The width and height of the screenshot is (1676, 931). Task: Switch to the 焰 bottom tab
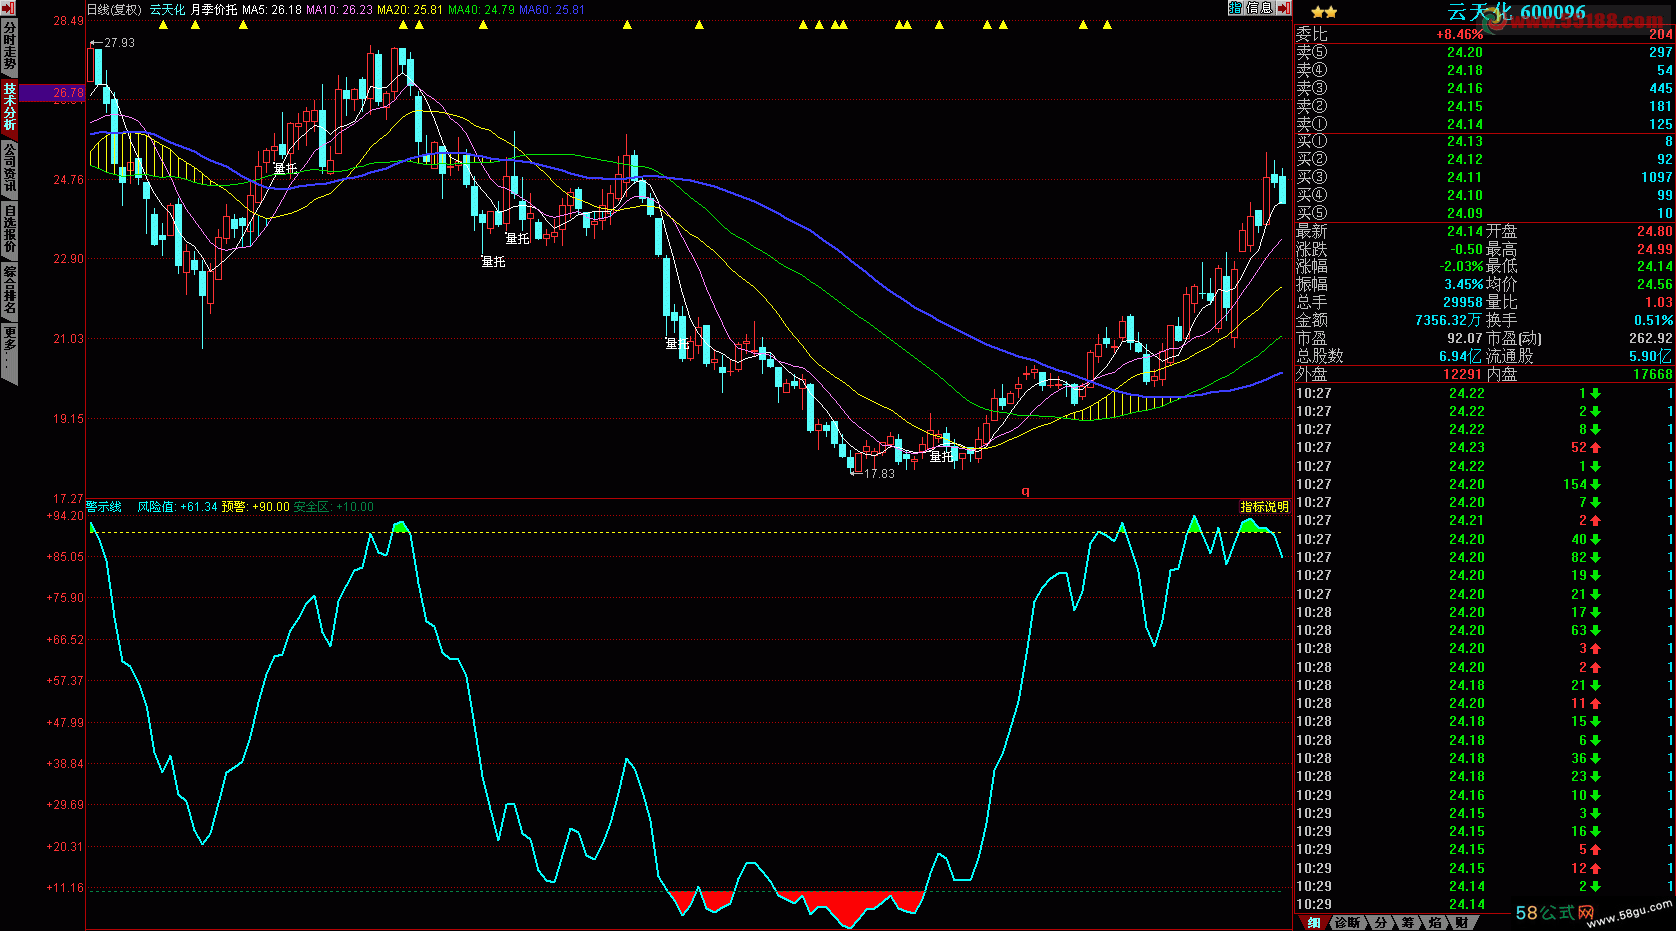(x=1435, y=922)
